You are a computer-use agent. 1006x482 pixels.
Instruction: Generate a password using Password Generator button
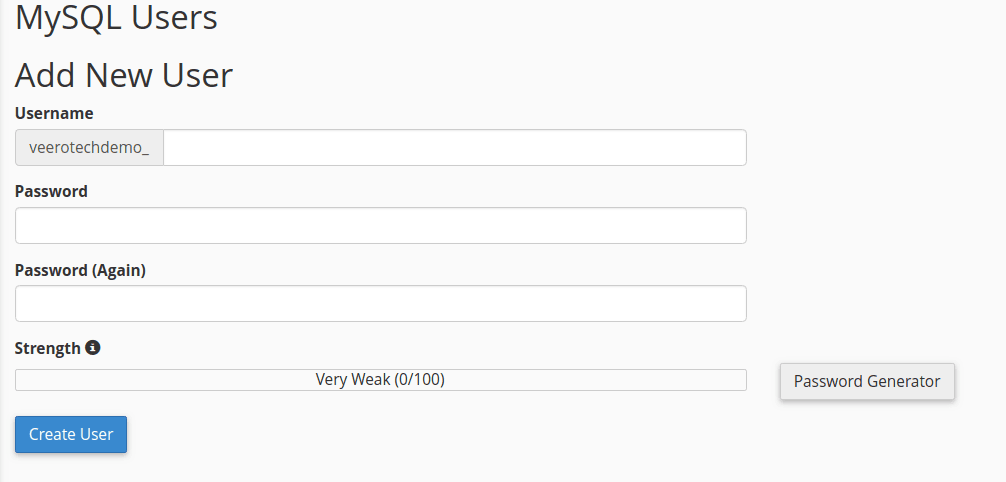click(867, 381)
